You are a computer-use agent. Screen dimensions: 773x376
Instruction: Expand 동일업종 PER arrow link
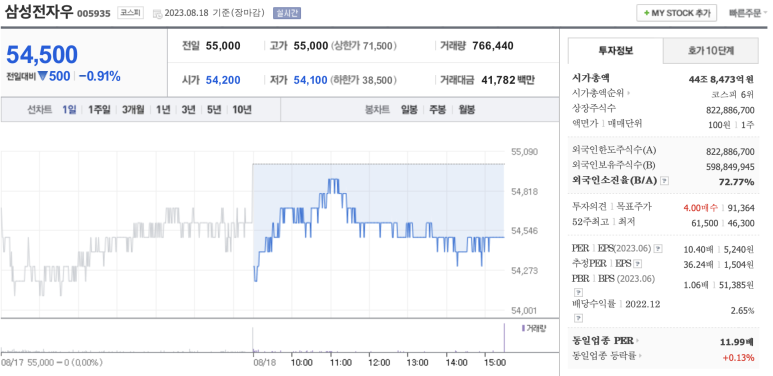pyautogui.click(x=636, y=341)
